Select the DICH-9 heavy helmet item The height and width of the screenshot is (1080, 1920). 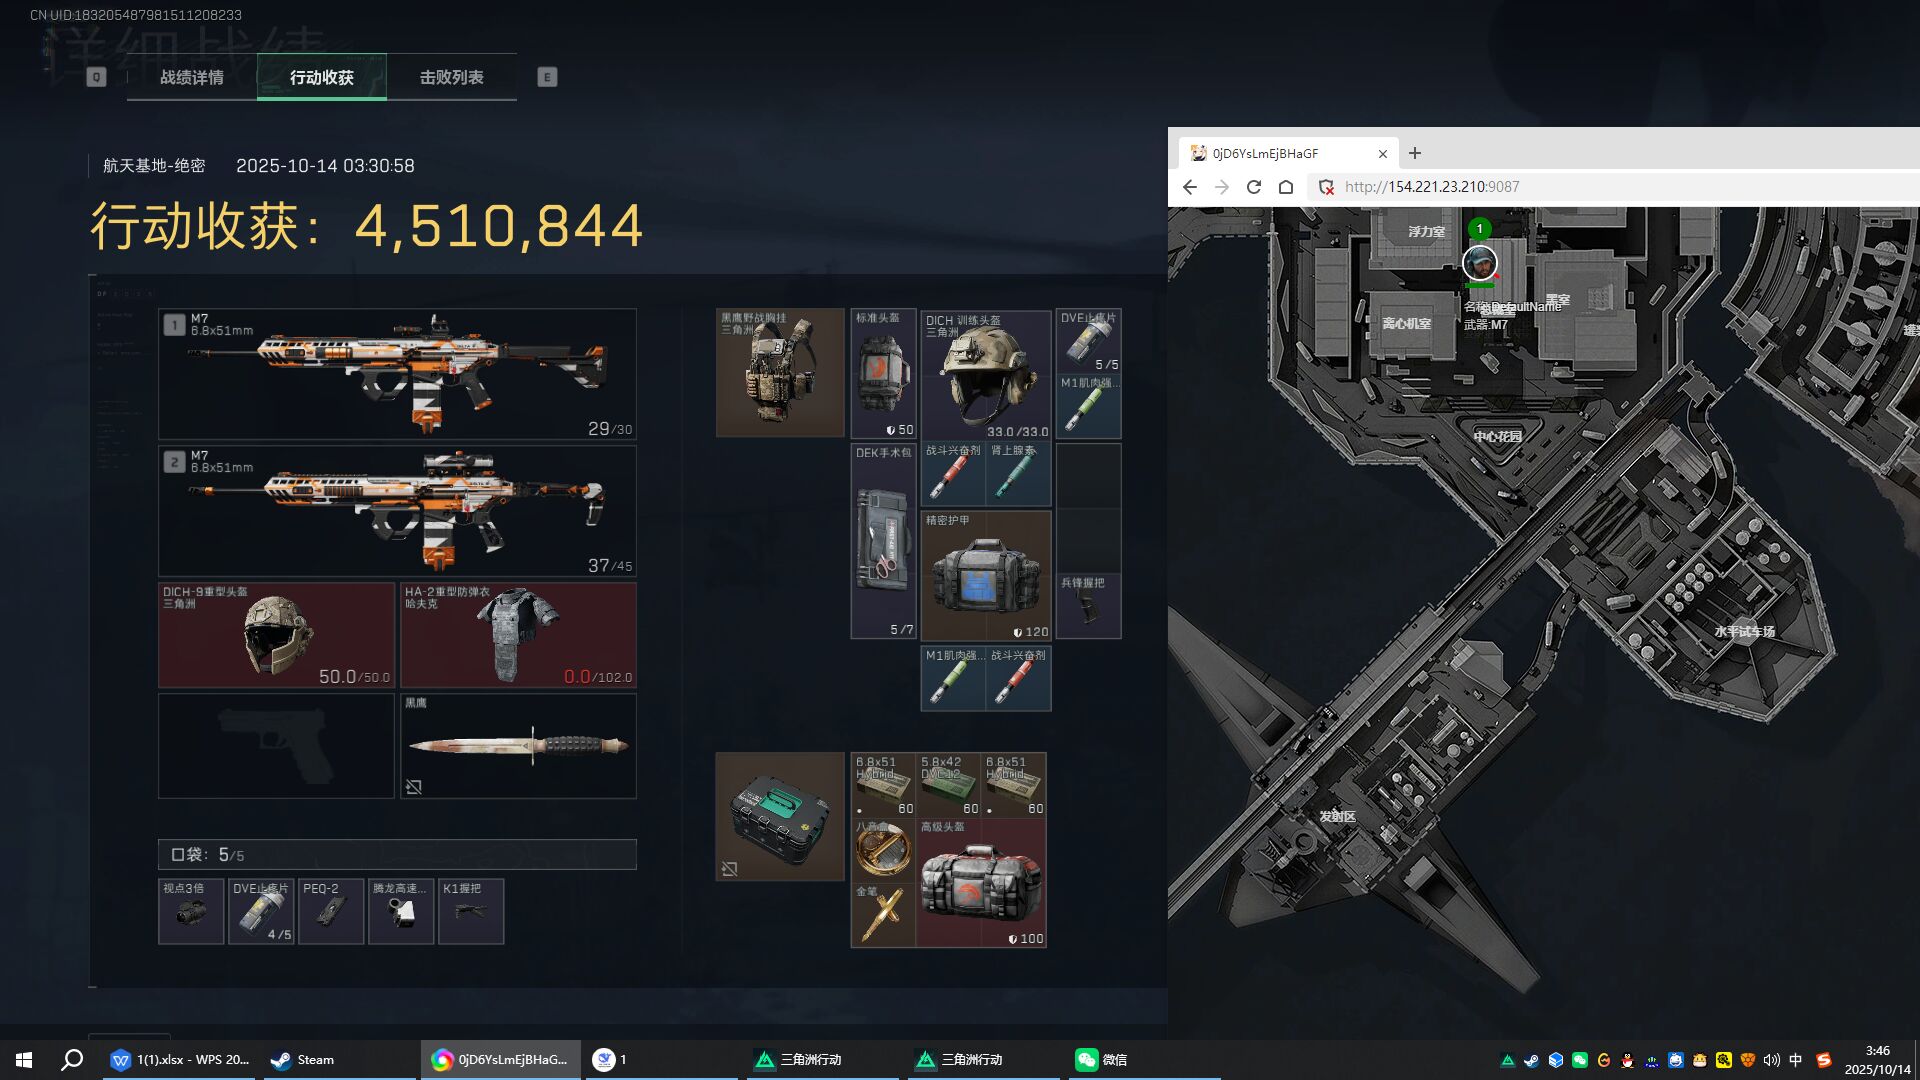pyautogui.click(x=276, y=635)
